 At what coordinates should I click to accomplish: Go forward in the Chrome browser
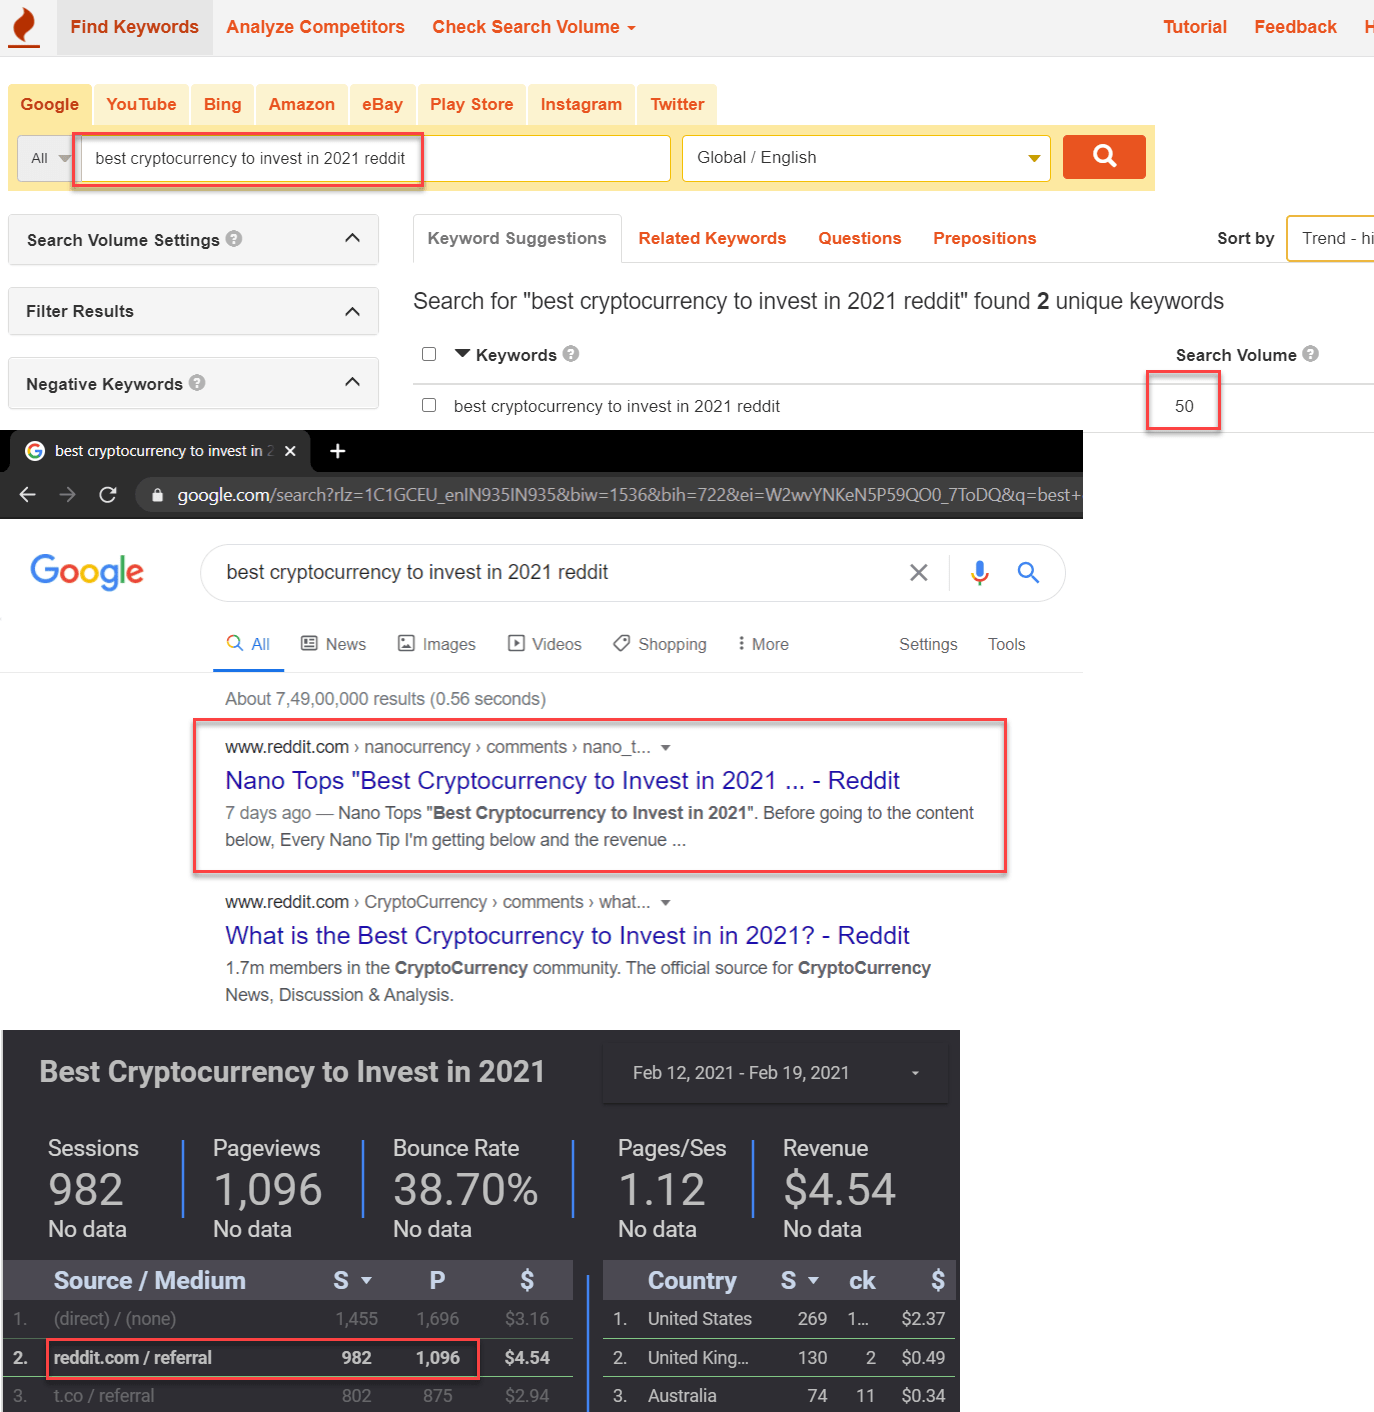67,495
